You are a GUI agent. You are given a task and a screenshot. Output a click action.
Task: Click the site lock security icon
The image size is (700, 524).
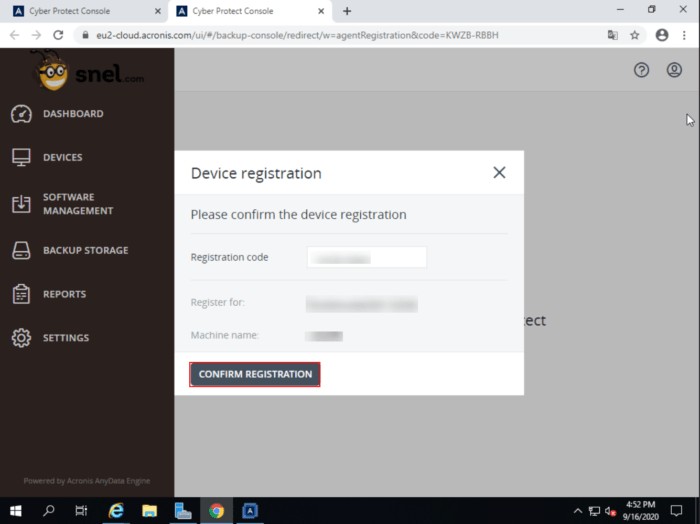click(x=86, y=35)
